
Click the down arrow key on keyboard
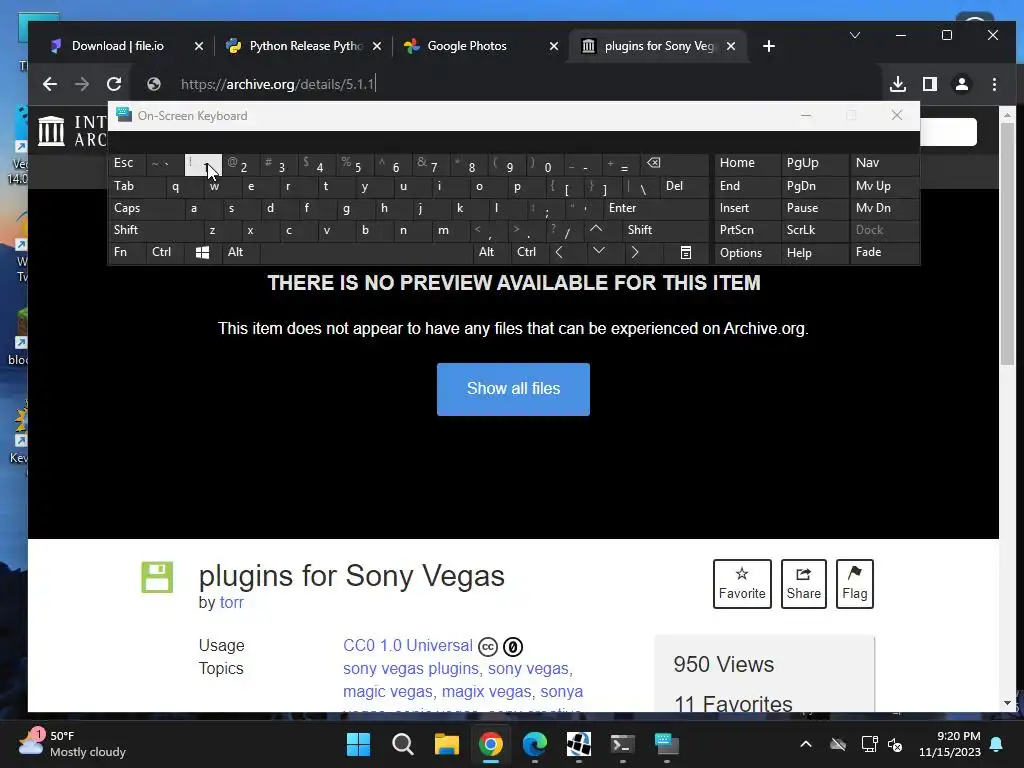click(x=598, y=252)
